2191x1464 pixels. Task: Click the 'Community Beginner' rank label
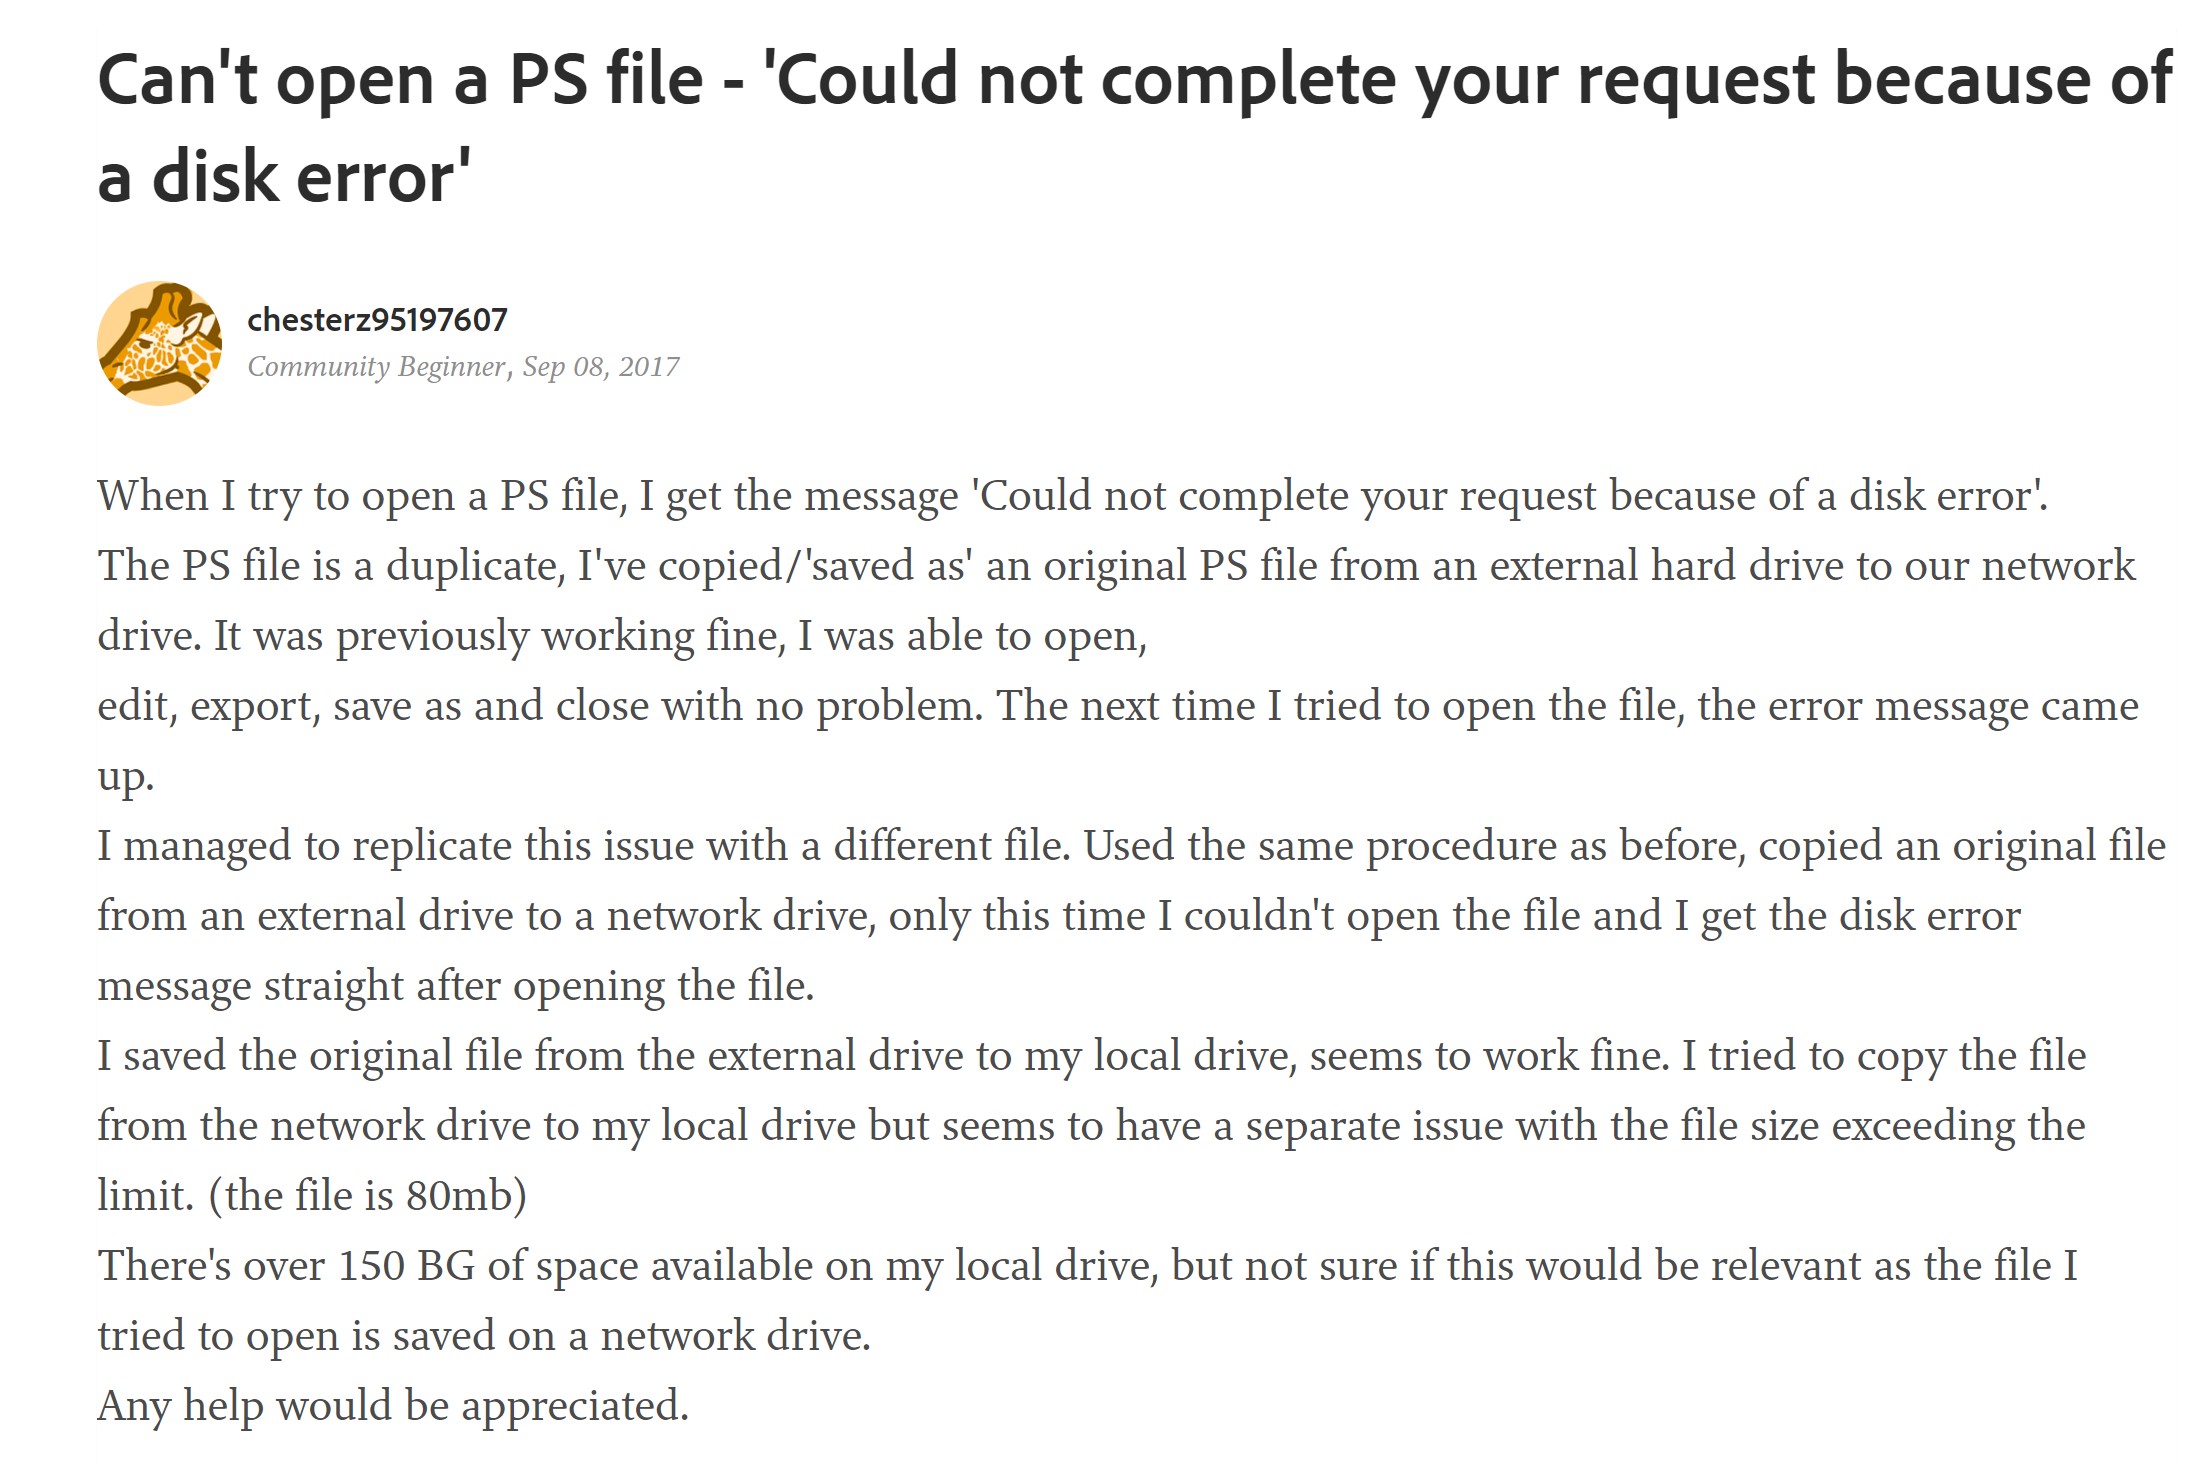[377, 367]
